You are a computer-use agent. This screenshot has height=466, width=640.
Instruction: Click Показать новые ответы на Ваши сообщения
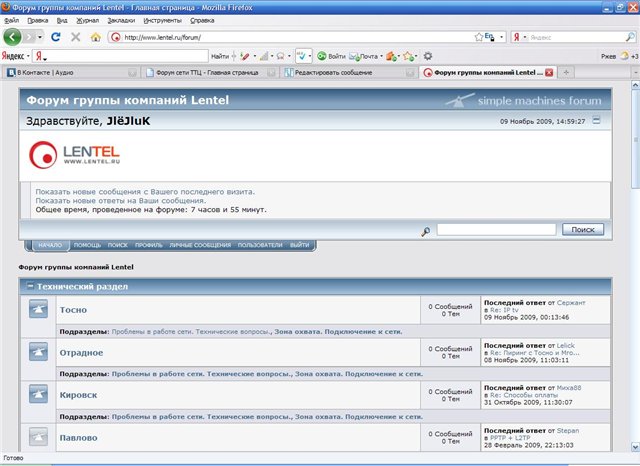click(x=120, y=200)
